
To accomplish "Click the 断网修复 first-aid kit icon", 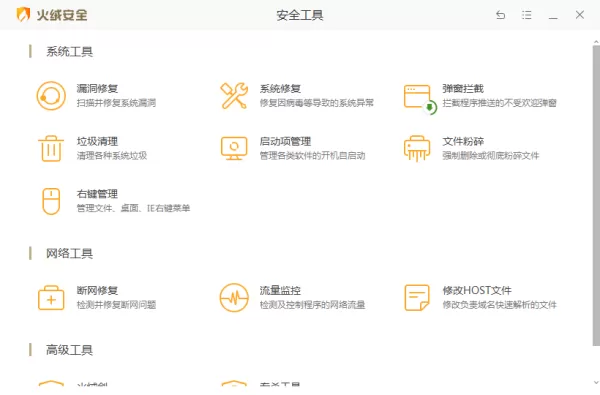I will pos(51,297).
